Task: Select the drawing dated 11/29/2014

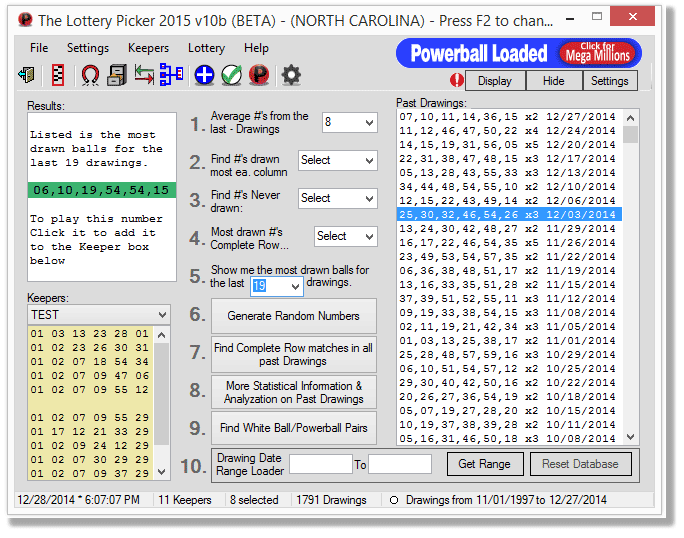Action: click(x=509, y=229)
